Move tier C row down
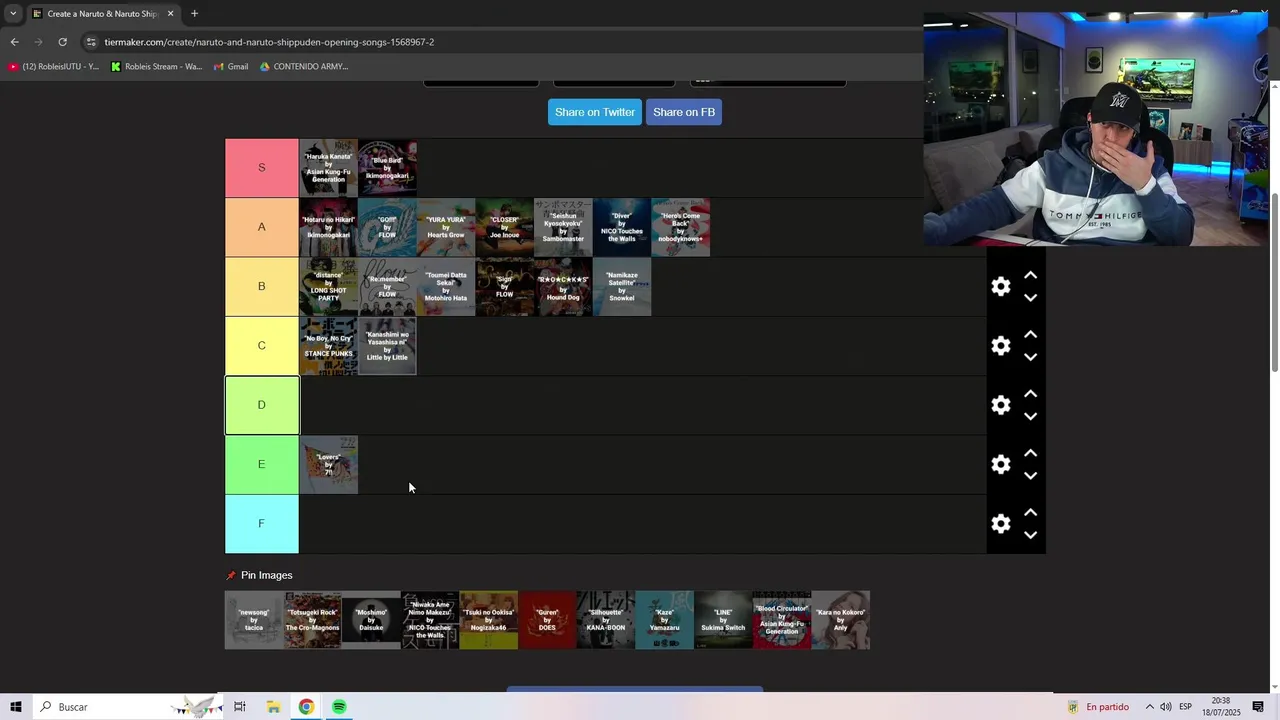 [1030, 357]
